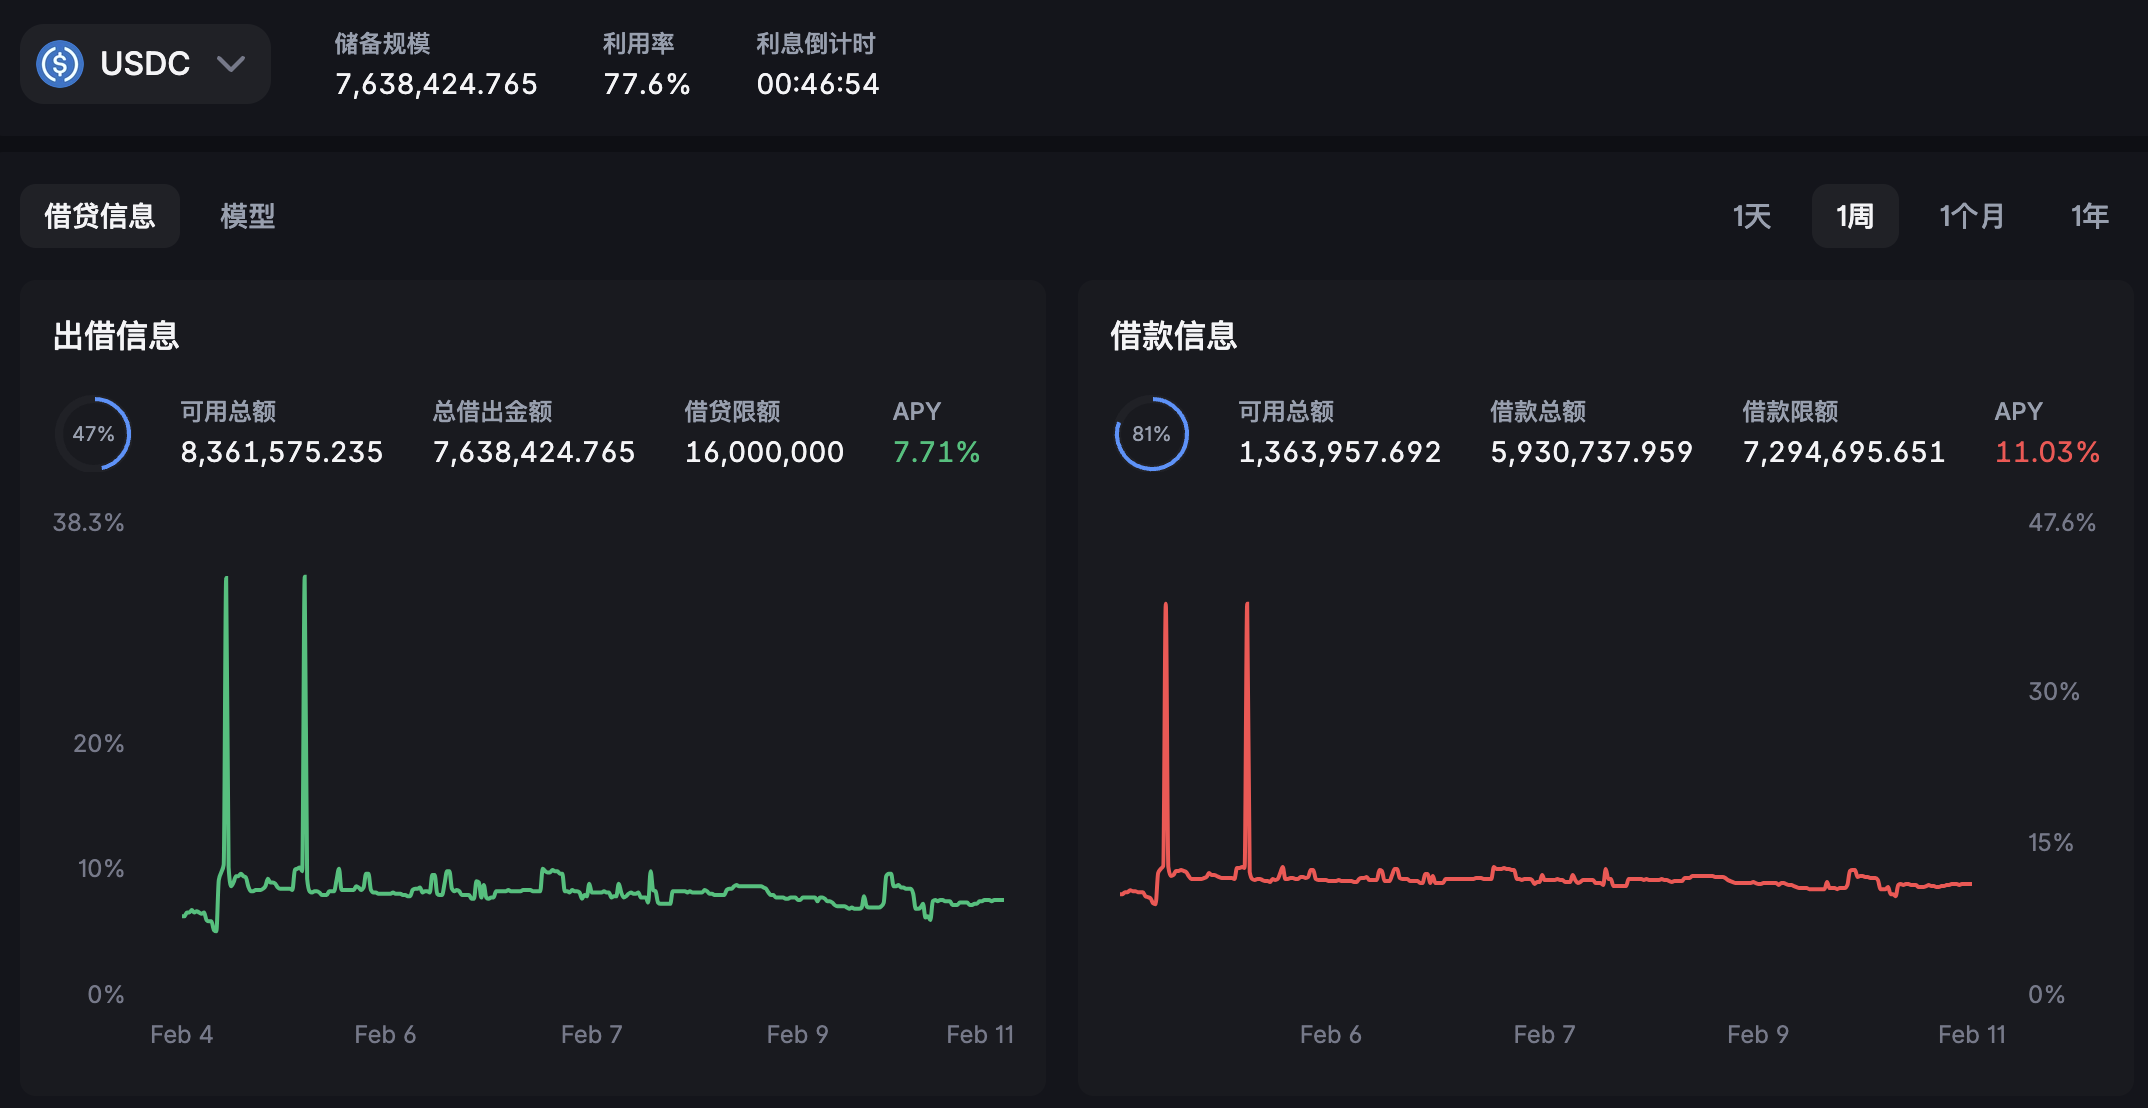Click the green 7.71% lending APY
2148x1108 pixels.
[x=936, y=452]
